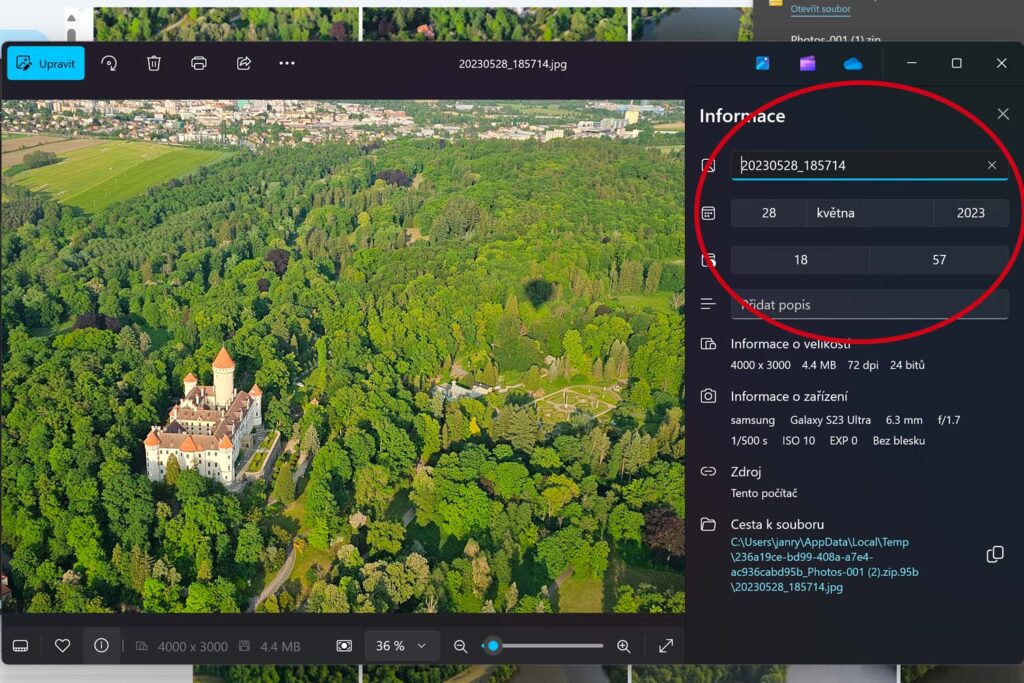
Task: Open the photo in OneDrive
Action: [852, 63]
